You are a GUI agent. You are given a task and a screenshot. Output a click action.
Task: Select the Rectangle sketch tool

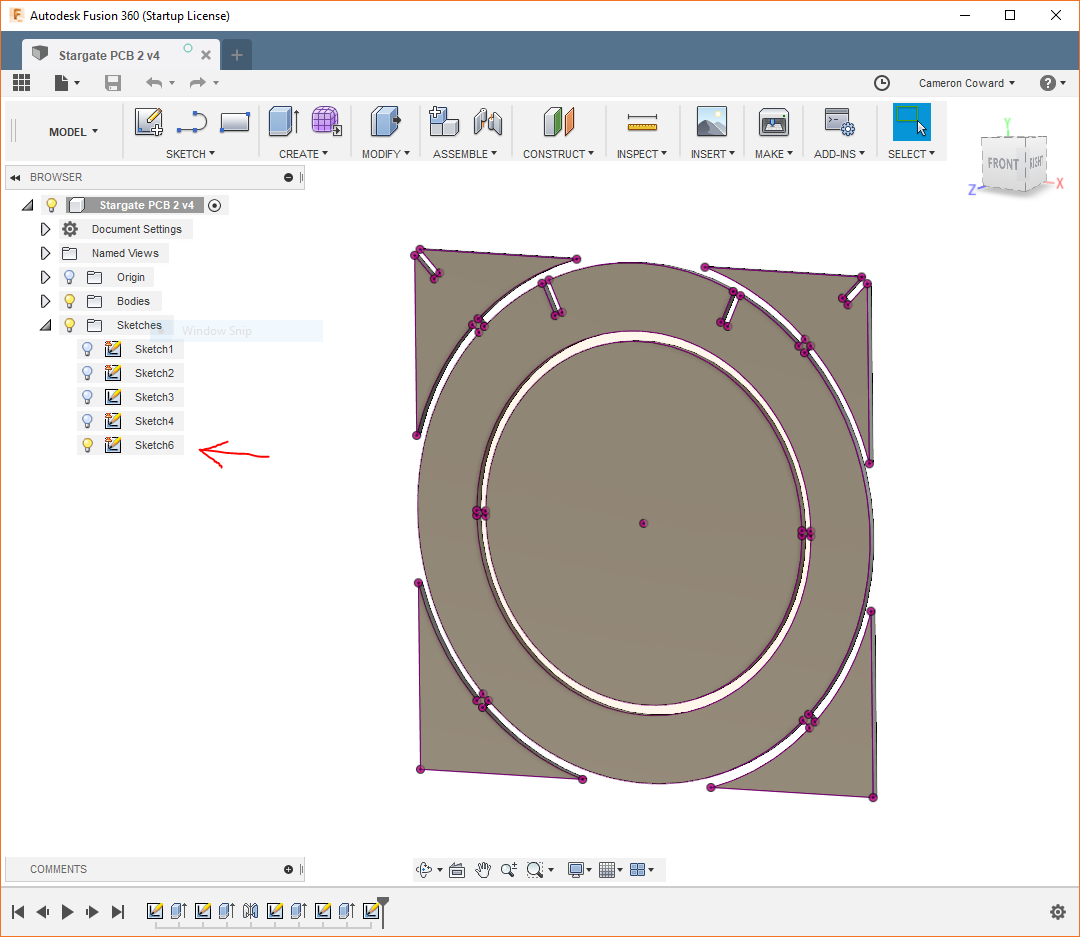tap(235, 122)
